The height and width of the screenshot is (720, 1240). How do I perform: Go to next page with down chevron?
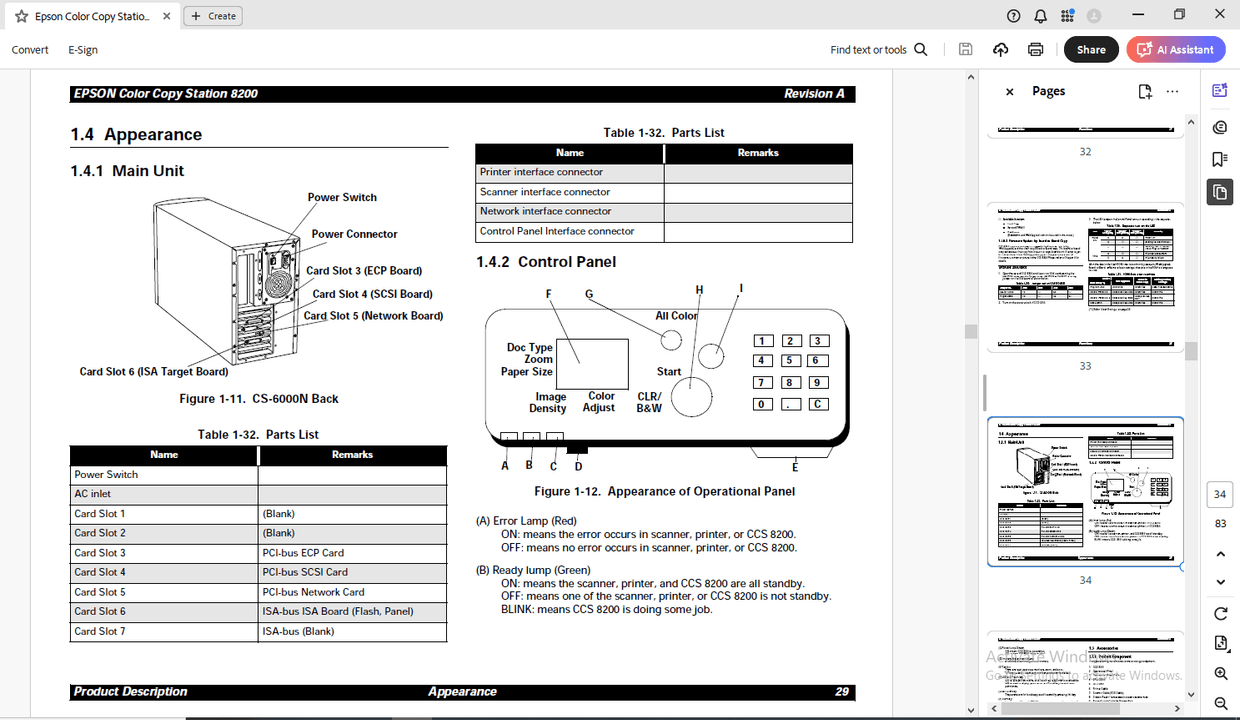tap(1219, 581)
